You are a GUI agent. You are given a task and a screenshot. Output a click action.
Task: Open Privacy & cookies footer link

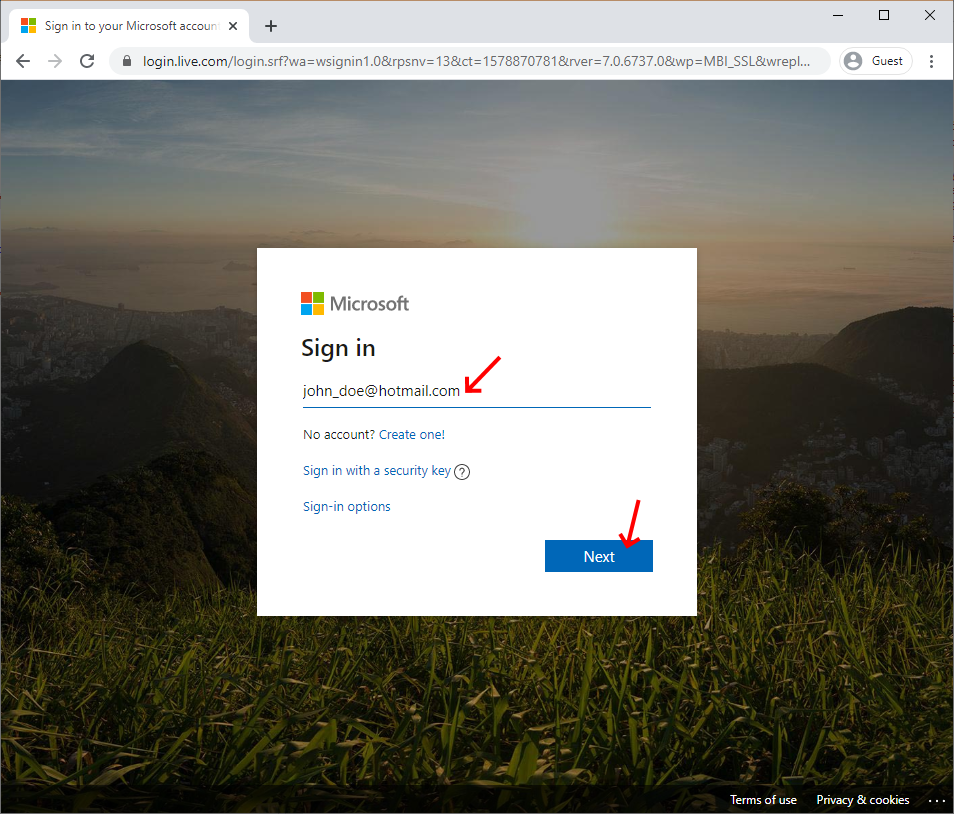tap(862, 800)
